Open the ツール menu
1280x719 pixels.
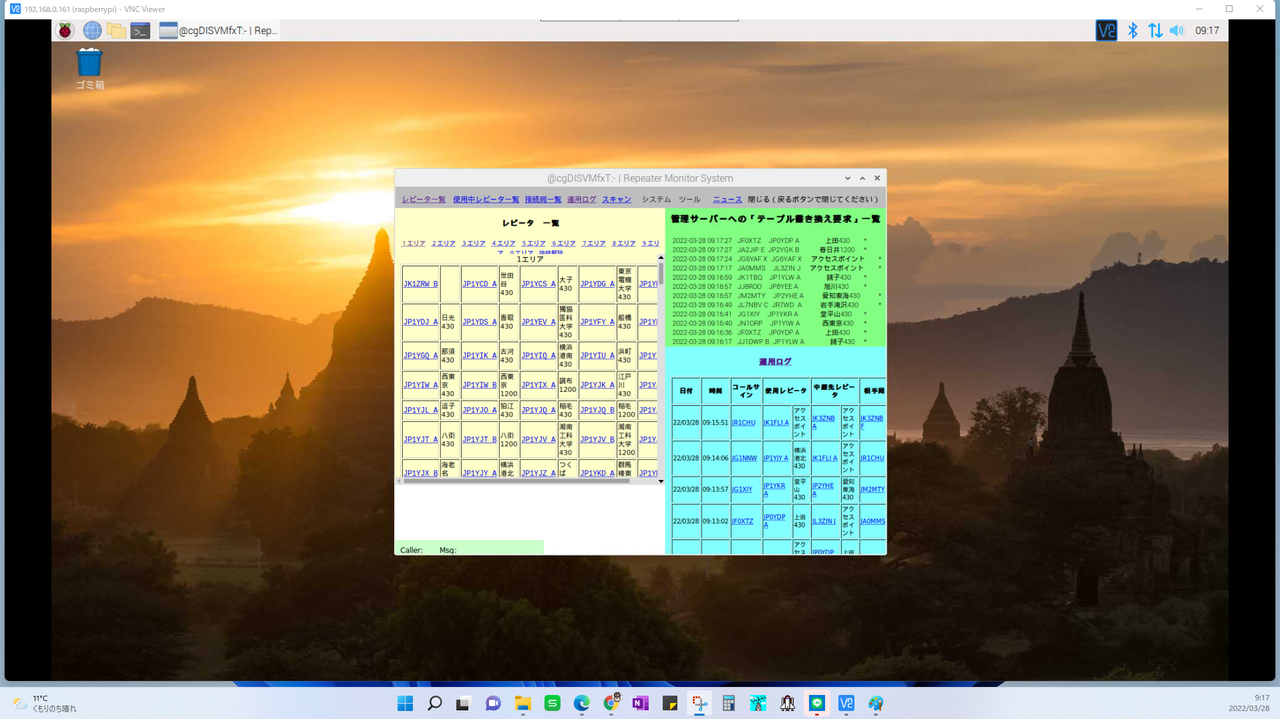tap(690, 200)
